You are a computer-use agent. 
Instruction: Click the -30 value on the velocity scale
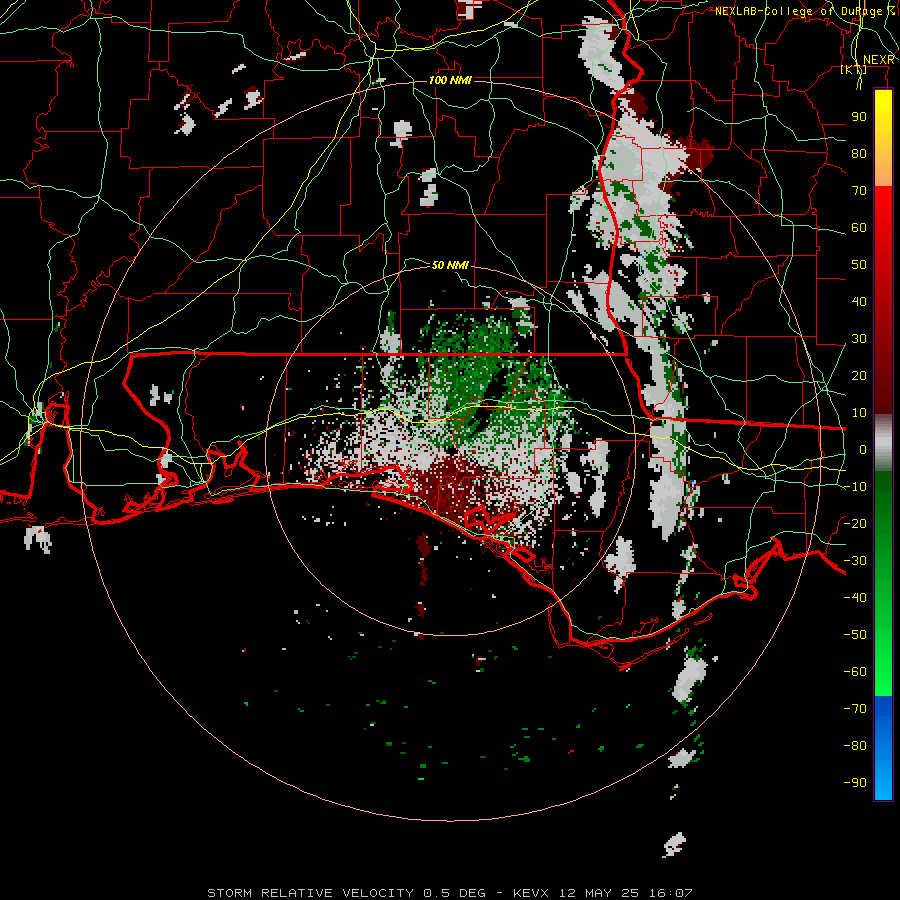[x=855, y=561]
